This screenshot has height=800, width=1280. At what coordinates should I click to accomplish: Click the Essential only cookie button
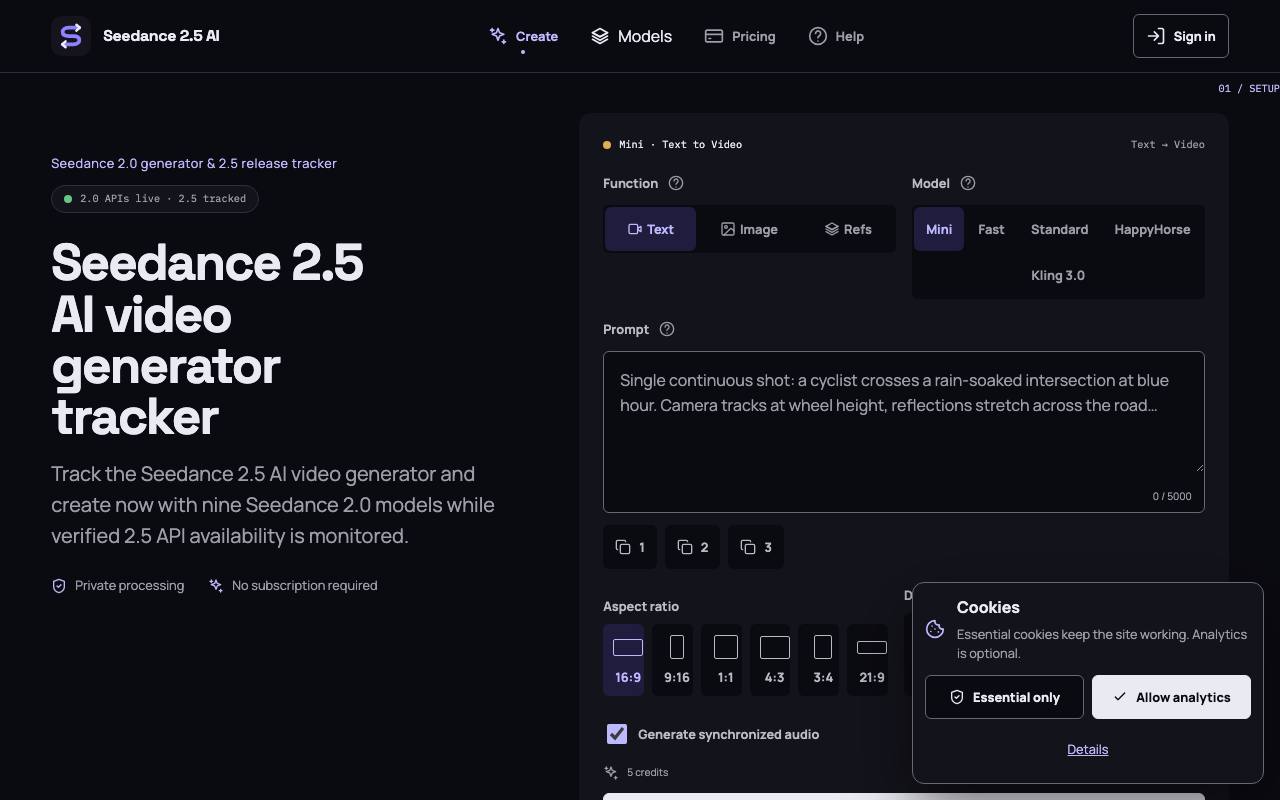(1004, 697)
